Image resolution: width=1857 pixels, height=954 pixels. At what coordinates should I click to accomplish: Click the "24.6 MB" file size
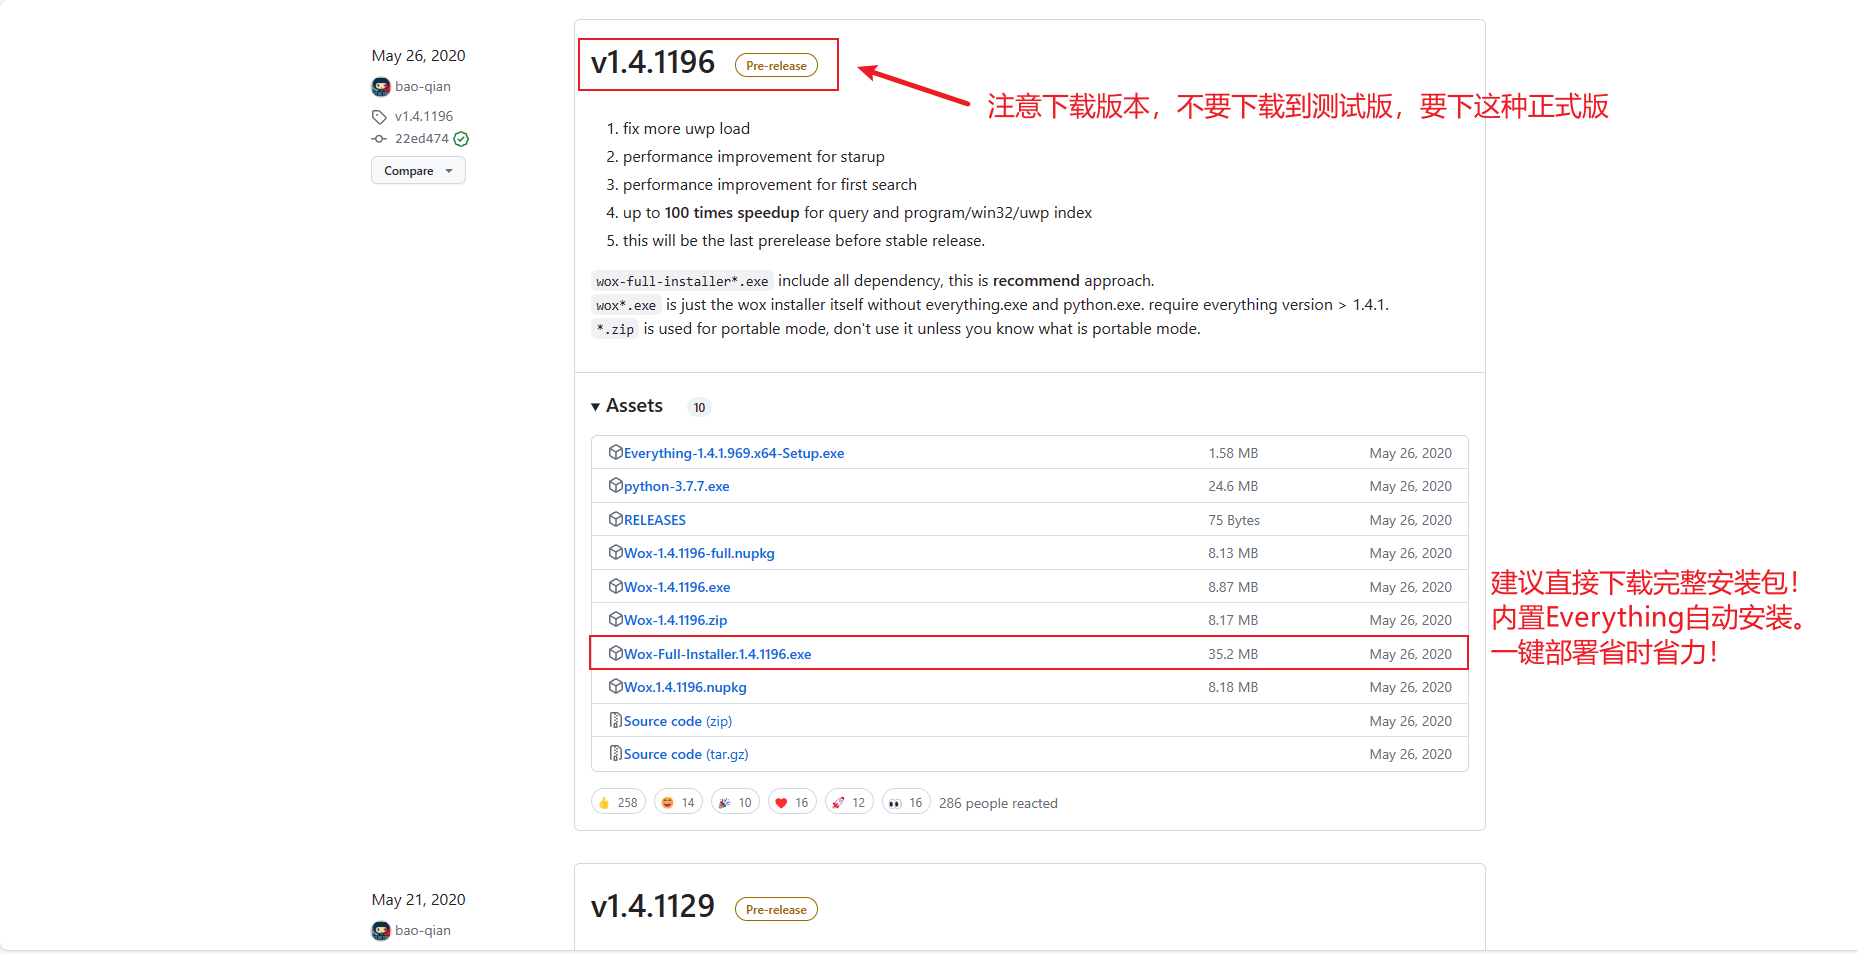pyautogui.click(x=1233, y=486)
